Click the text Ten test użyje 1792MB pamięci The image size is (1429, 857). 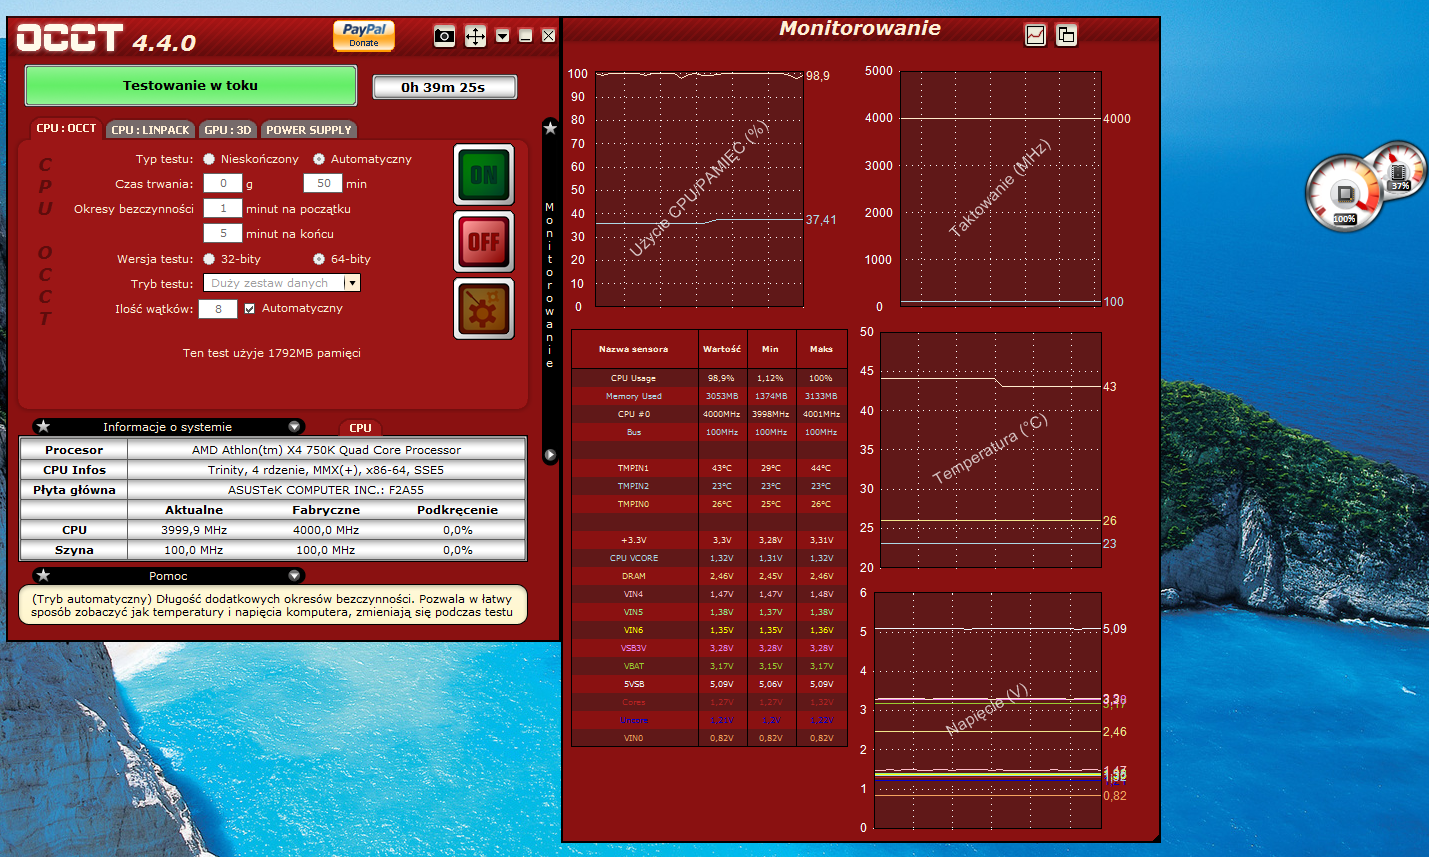(x=272, y=353)
